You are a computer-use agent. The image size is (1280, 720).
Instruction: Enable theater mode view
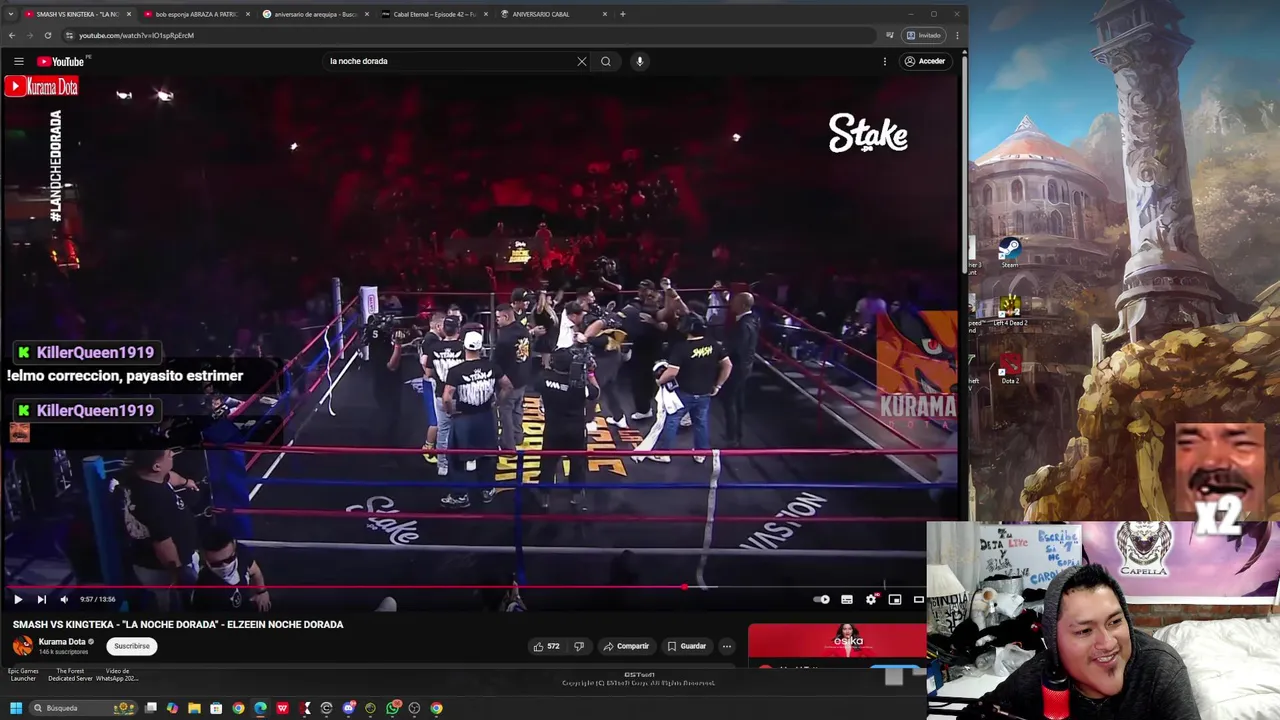click(x=919, y=599)
